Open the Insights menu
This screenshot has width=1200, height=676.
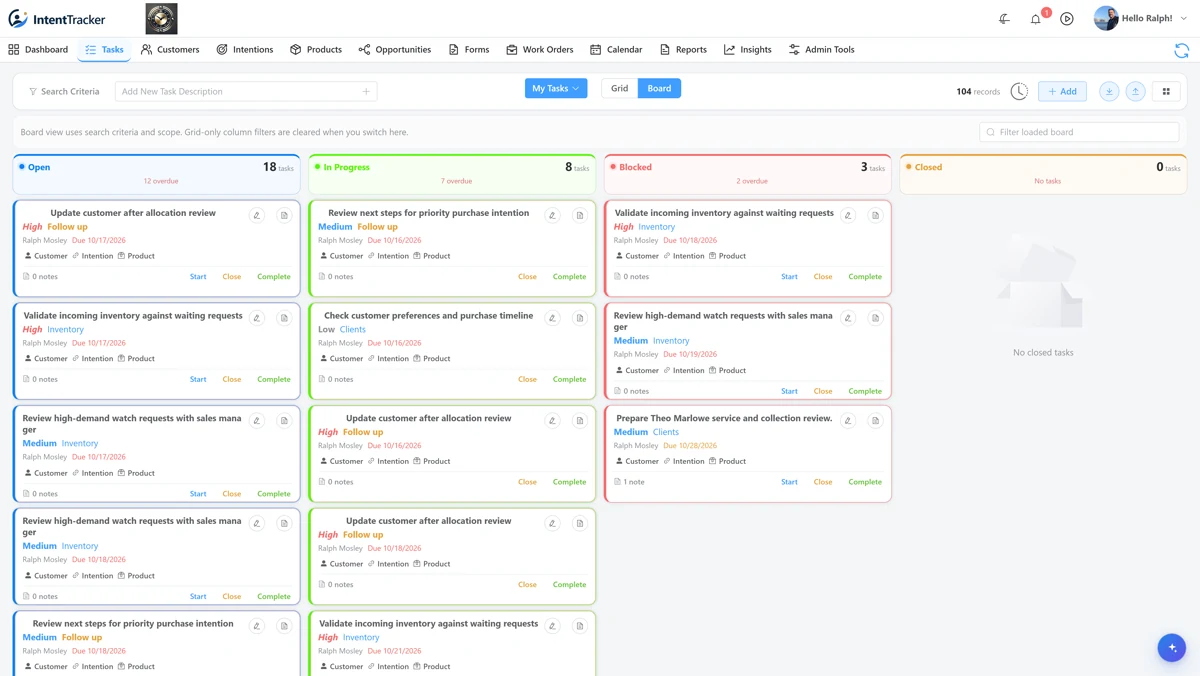748,49
